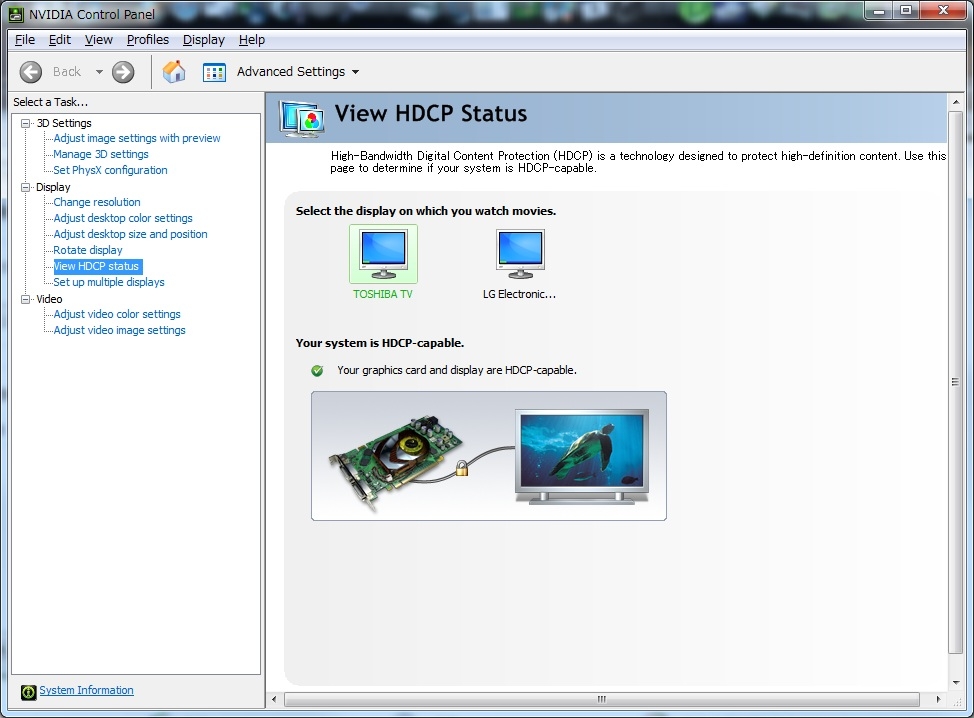Viewport: 974px width, 718px height.
Task: Collapse the Video tree node
Action: coord(25,299)
